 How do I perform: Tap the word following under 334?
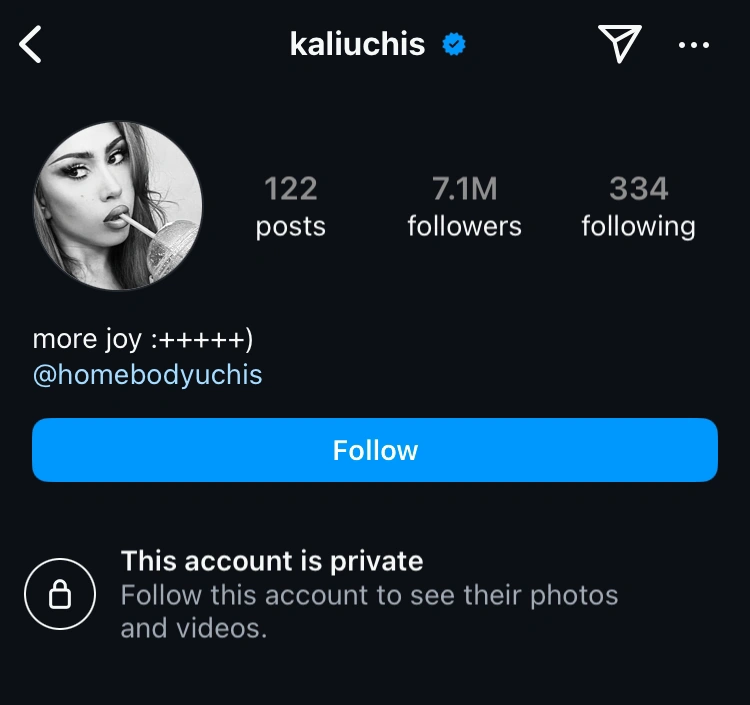click(x=639, y=227)
